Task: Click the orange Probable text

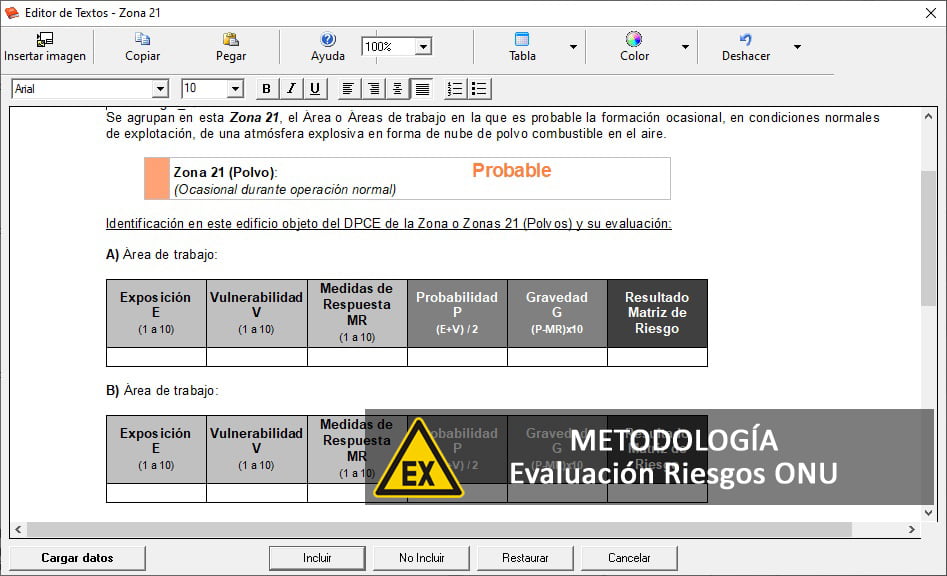Action: [512, 170]
